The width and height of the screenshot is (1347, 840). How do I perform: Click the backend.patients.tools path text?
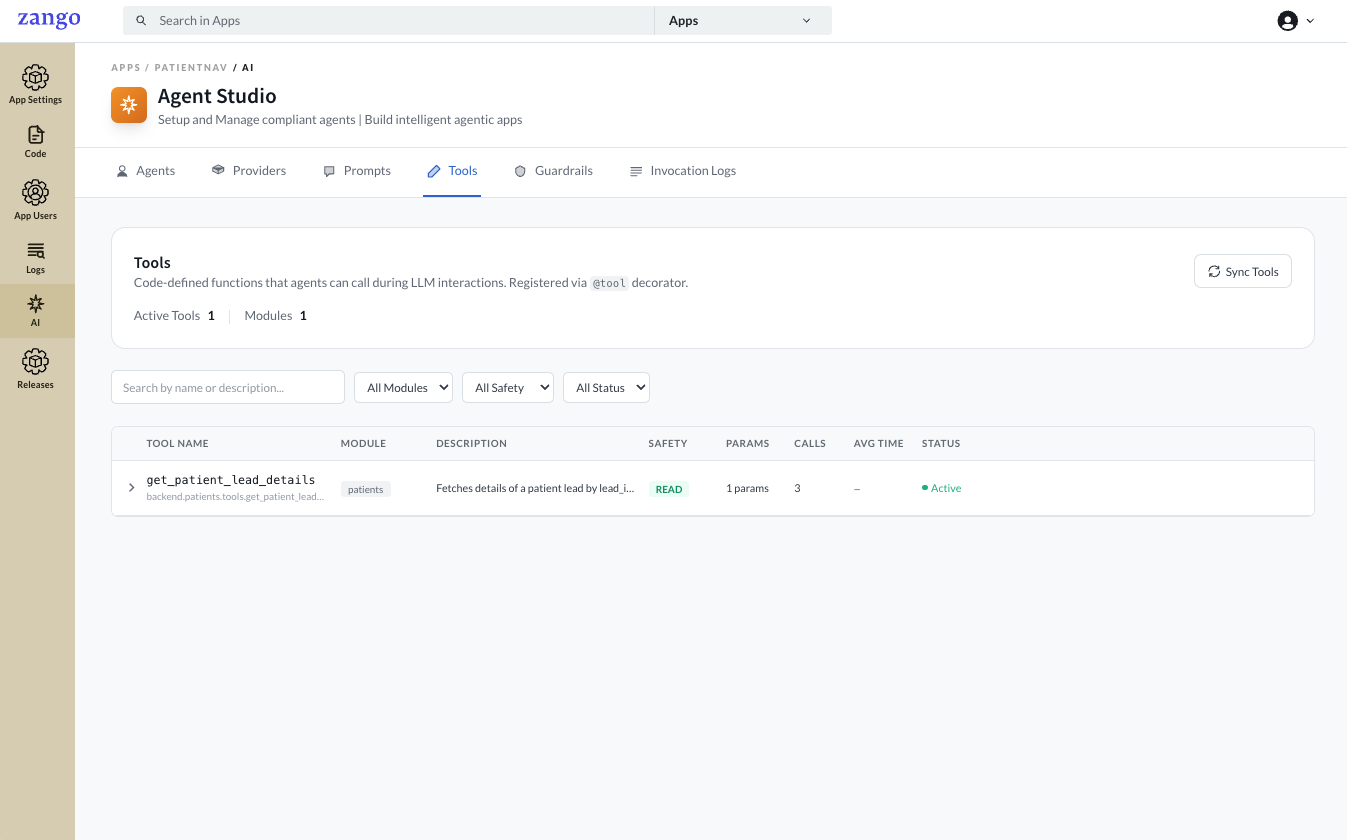[x=235, y=496]
